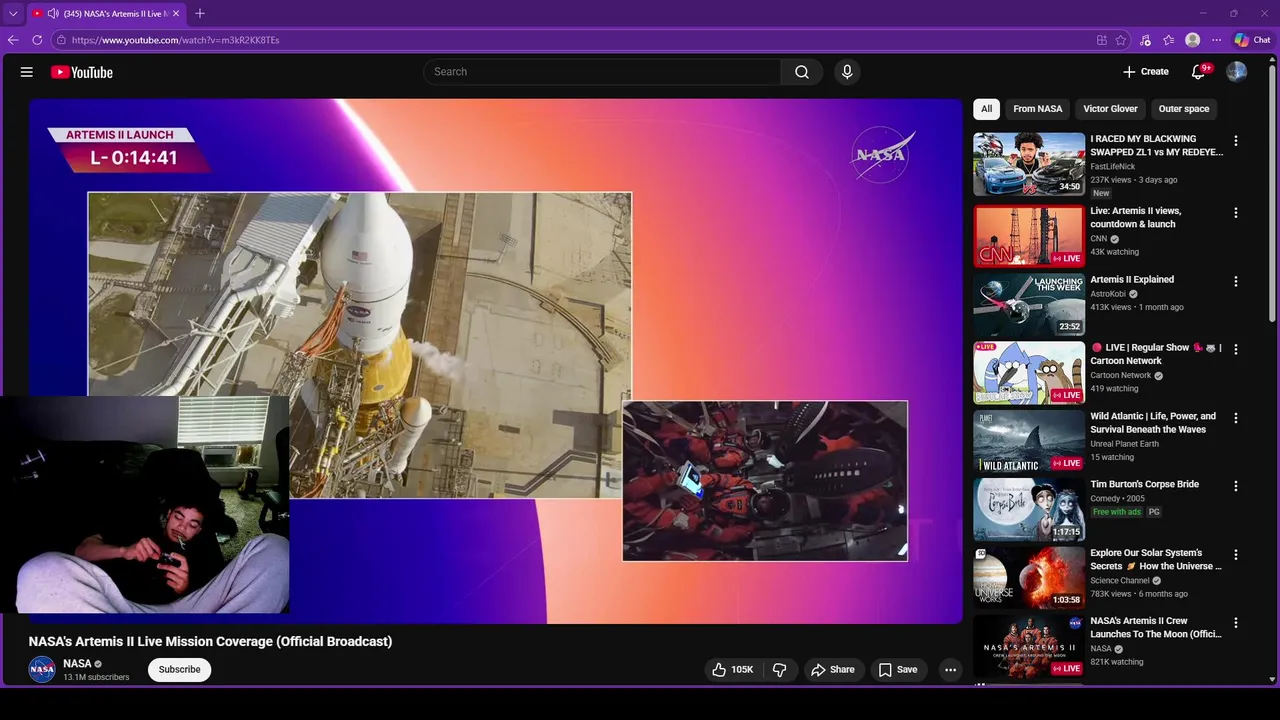The image size is (1280, 720).
Task: Start voice search with the microphone icon
Action: pos(847,72)
